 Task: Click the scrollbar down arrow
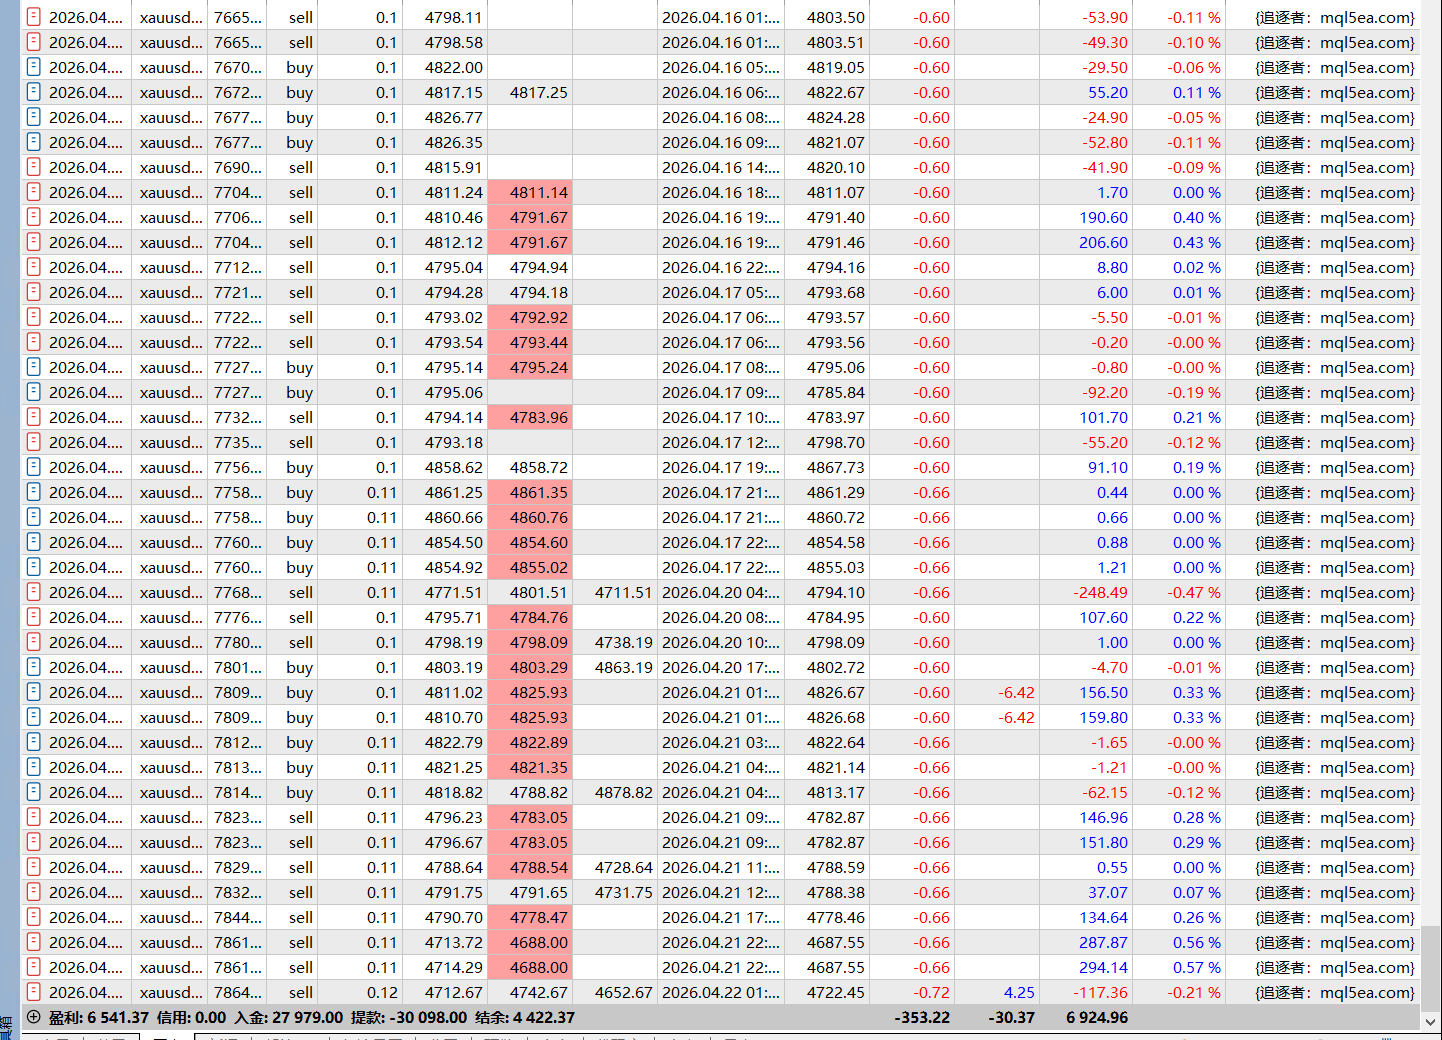(1431, 1022)
